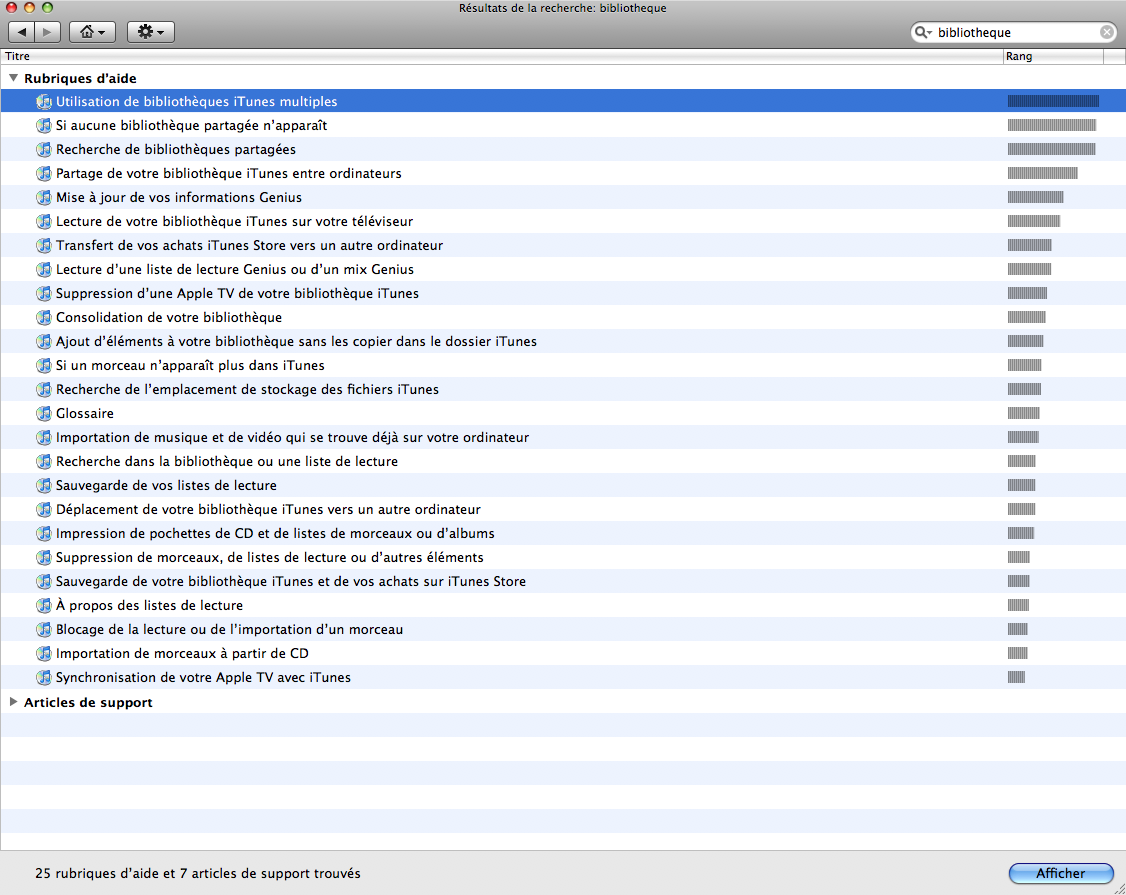Select 'Sauvegarde de vos listes de lecture'
1126x895 pixels.
pos(563,485)
